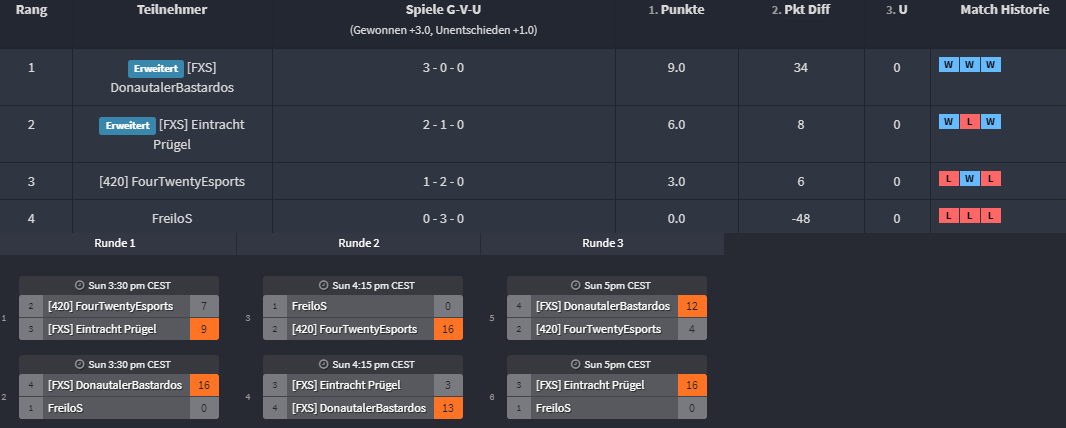Viewport: 1066px width, 428px height.
Task: Click clock icon above Runde 1 FourTwentyEsports–Eintracht Prügel match
Action: point(79,285)
